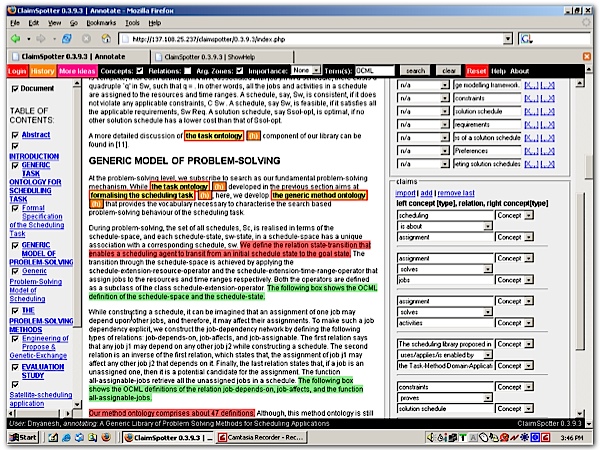Click the table of contents horizontal scrollbar
600x450 pixels.
tap(40, 413)
